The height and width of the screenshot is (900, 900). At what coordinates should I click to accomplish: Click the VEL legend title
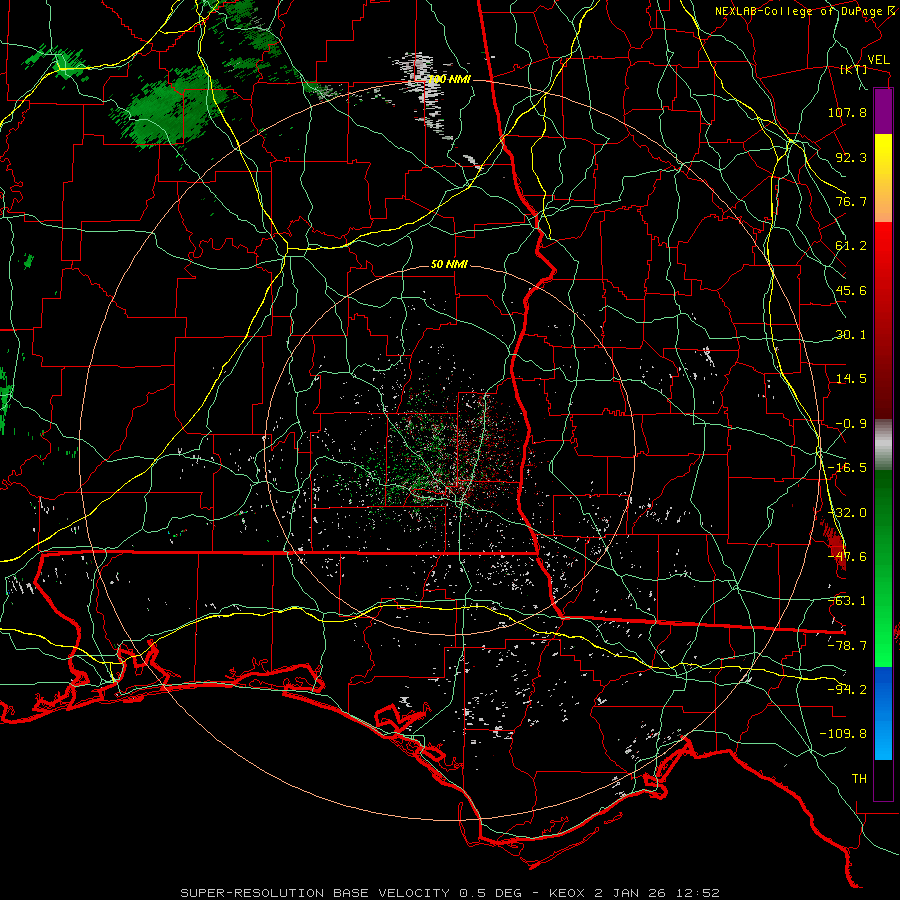pos(878,60)
